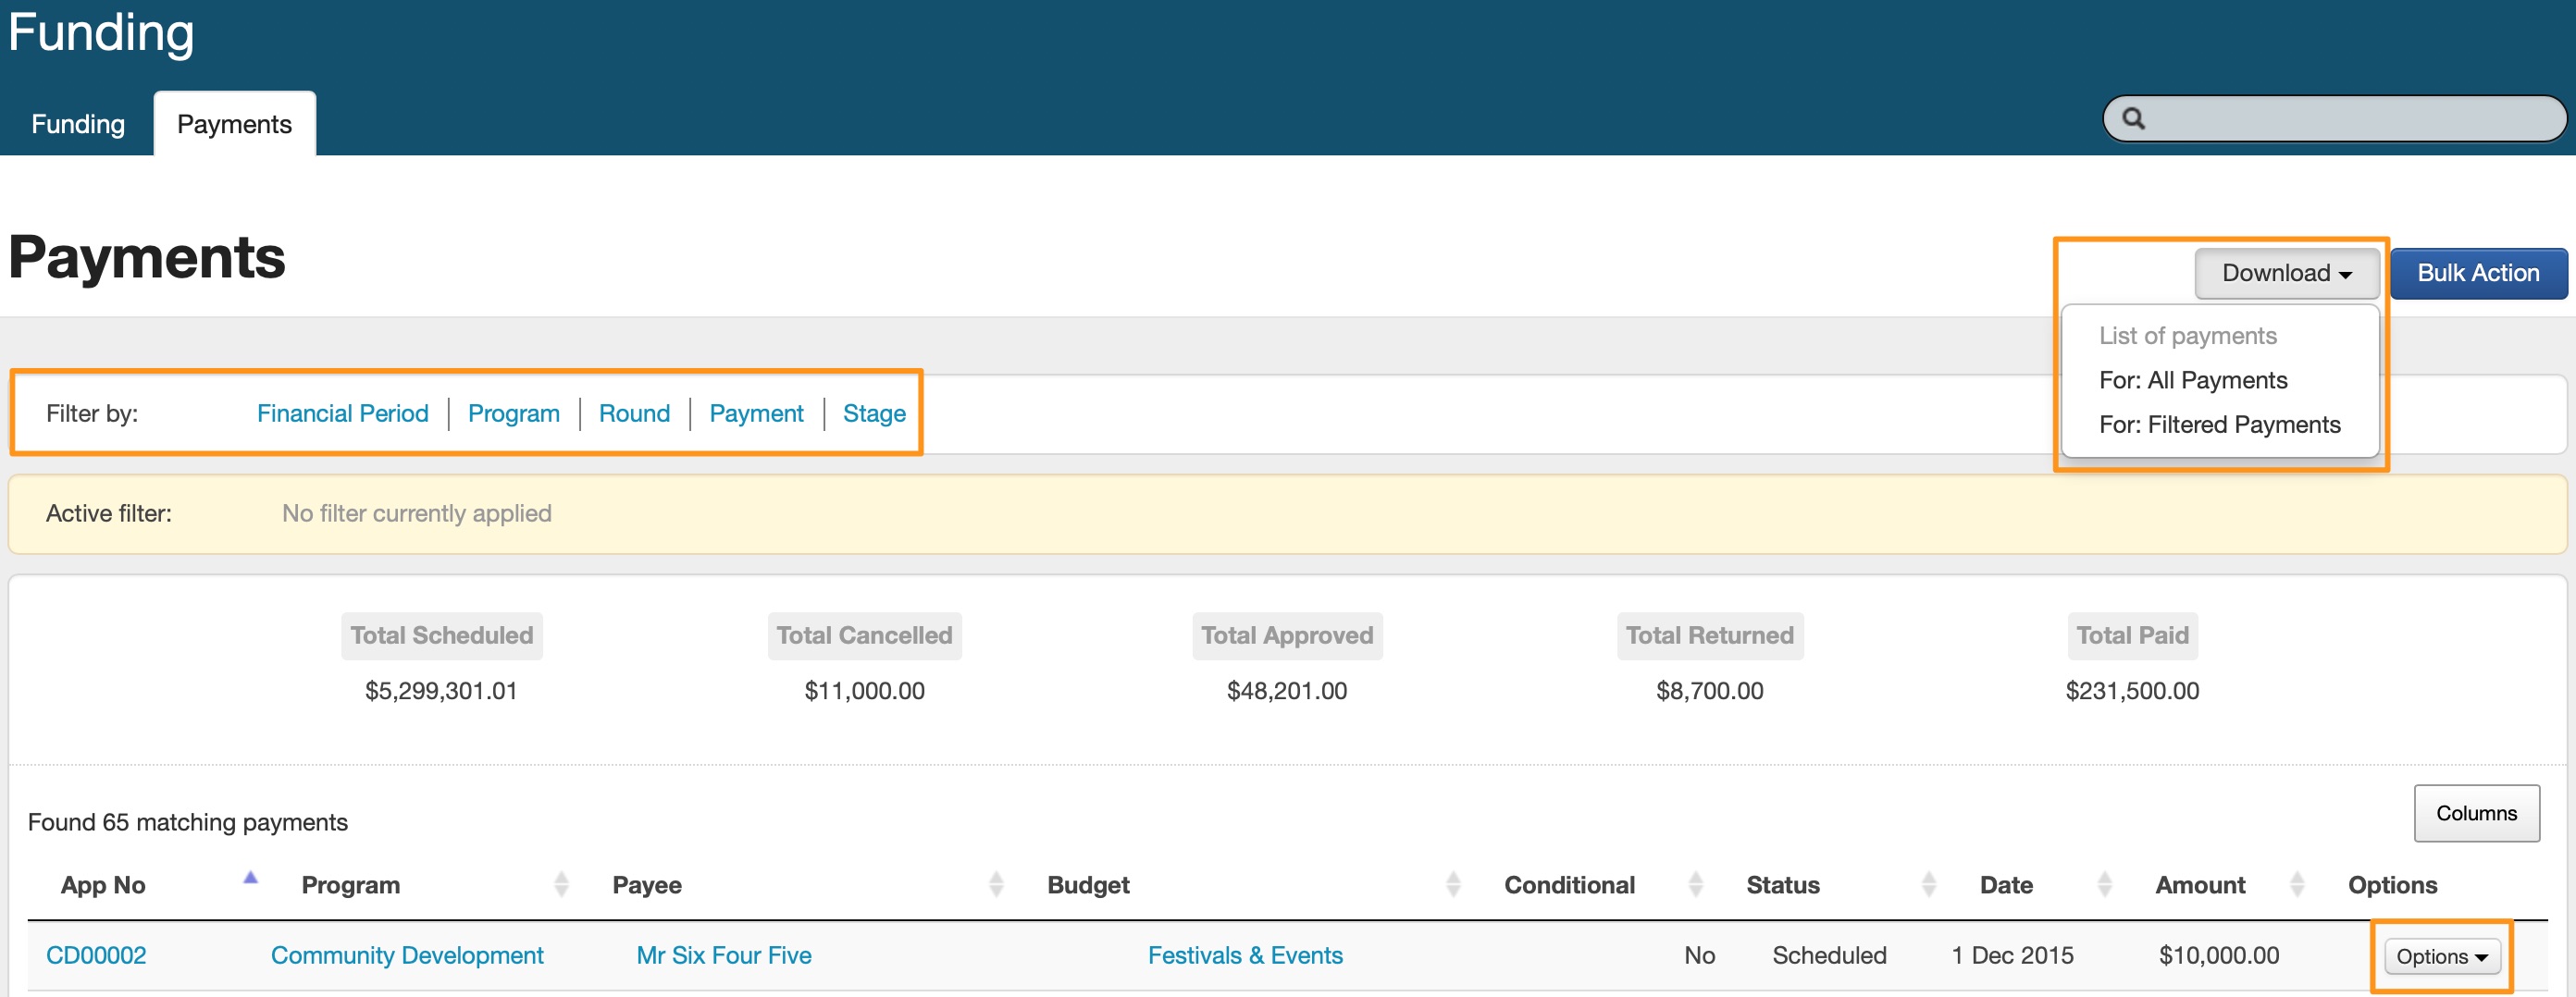Screen dimensions: 2576x997
Task: Open the Financial Period filter
Action: coord(342,413)
